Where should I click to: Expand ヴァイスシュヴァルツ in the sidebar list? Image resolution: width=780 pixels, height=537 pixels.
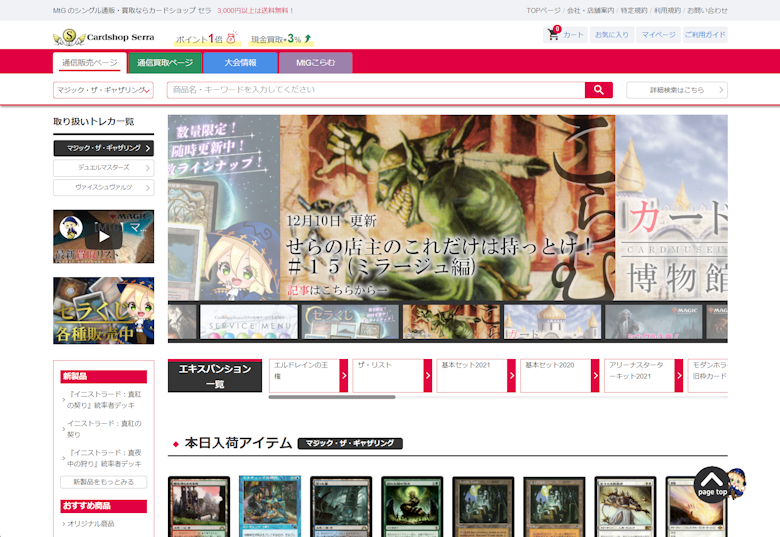[x=103, y=187]
